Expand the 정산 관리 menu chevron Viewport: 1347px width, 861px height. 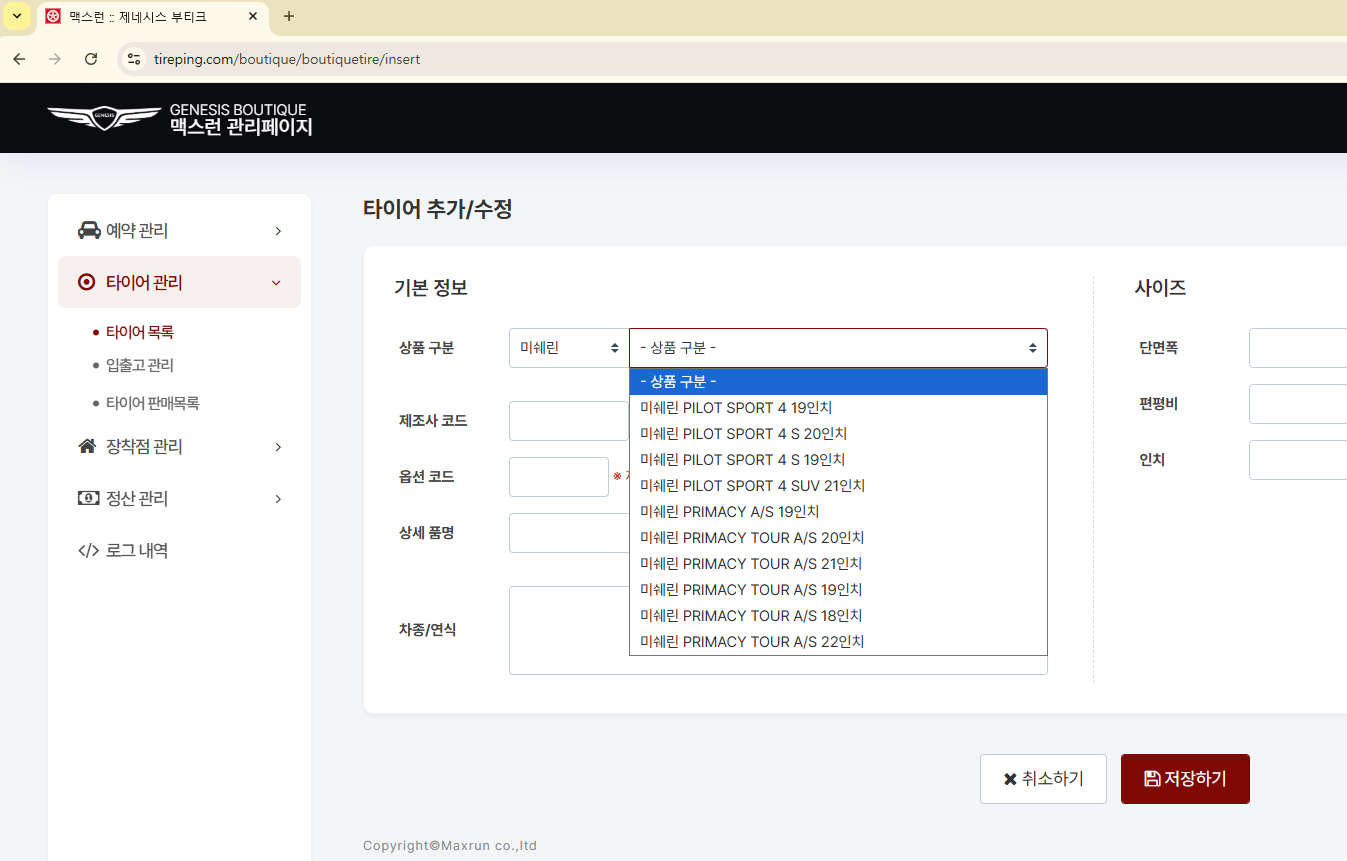pyautogui.click(x=278, y=499)
